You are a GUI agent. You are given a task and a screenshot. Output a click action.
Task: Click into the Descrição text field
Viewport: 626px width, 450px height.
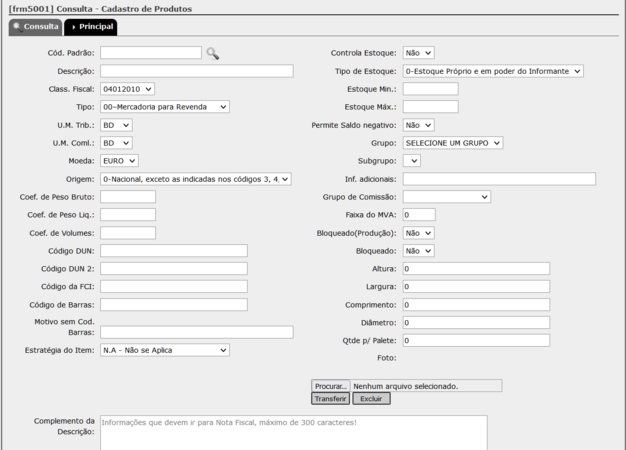click(x=197, y=71)
